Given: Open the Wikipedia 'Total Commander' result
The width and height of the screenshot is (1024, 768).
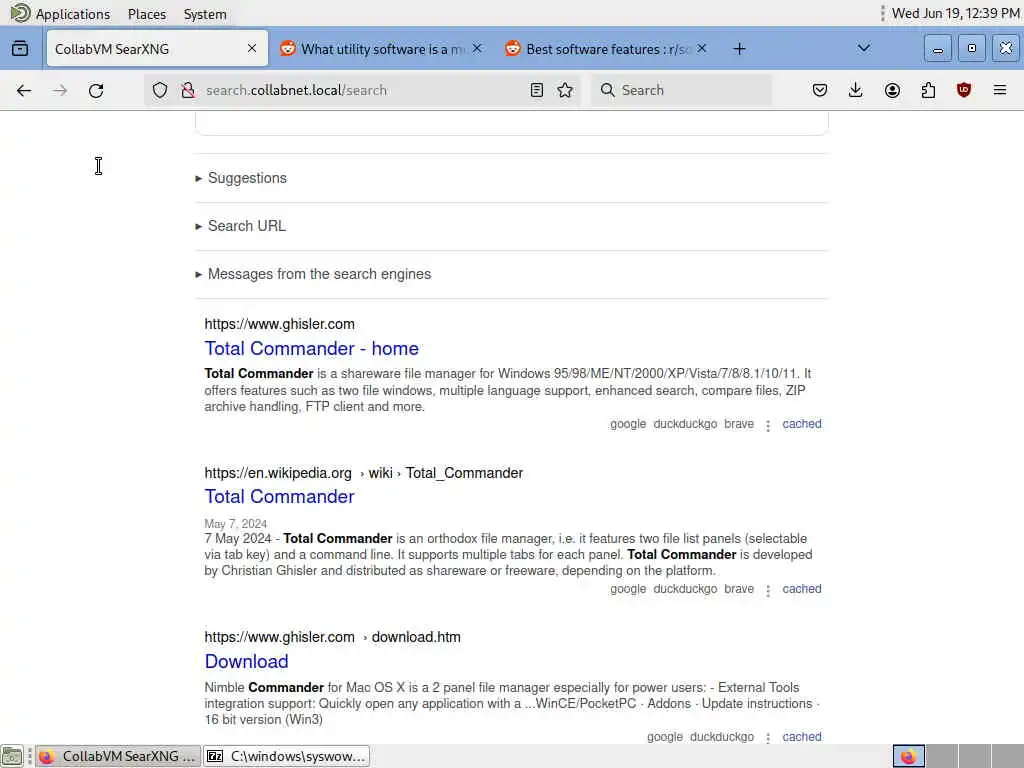Looking at the screenshot, I should [x=280, y=496].
